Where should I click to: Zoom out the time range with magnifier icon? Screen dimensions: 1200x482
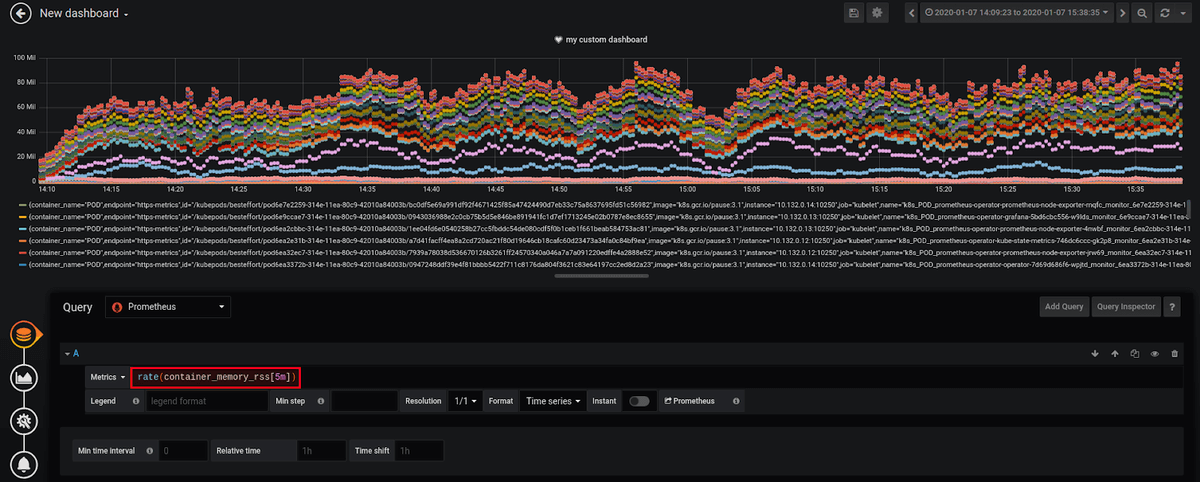pyautogui.click(x=1141, y=13)
